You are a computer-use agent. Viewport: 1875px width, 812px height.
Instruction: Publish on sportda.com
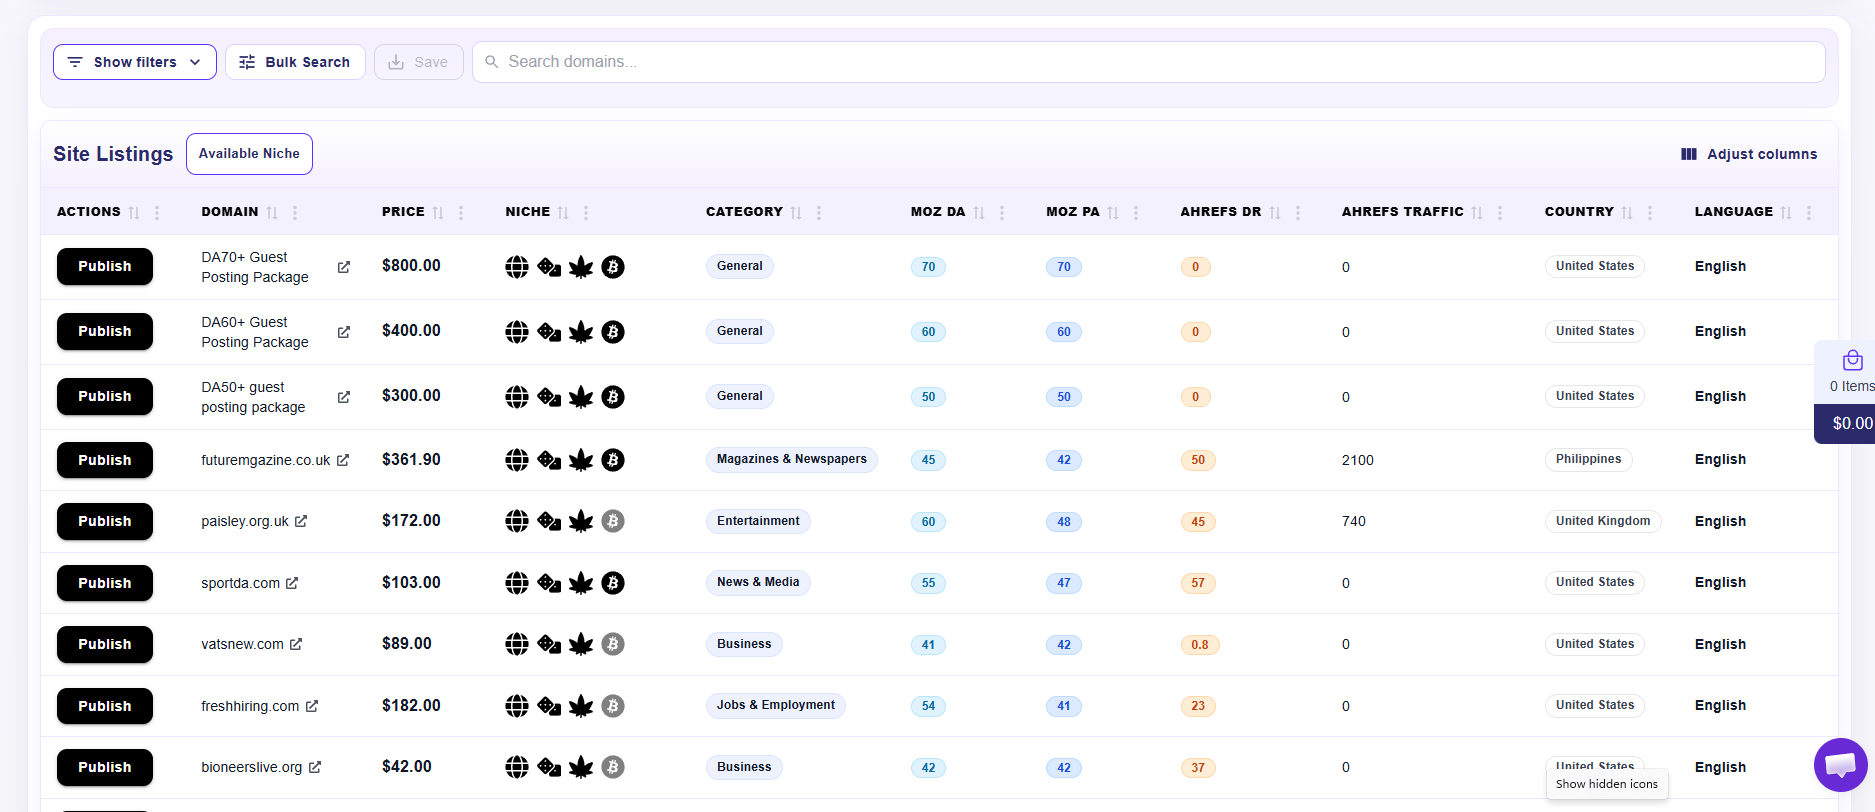[105, 583]
